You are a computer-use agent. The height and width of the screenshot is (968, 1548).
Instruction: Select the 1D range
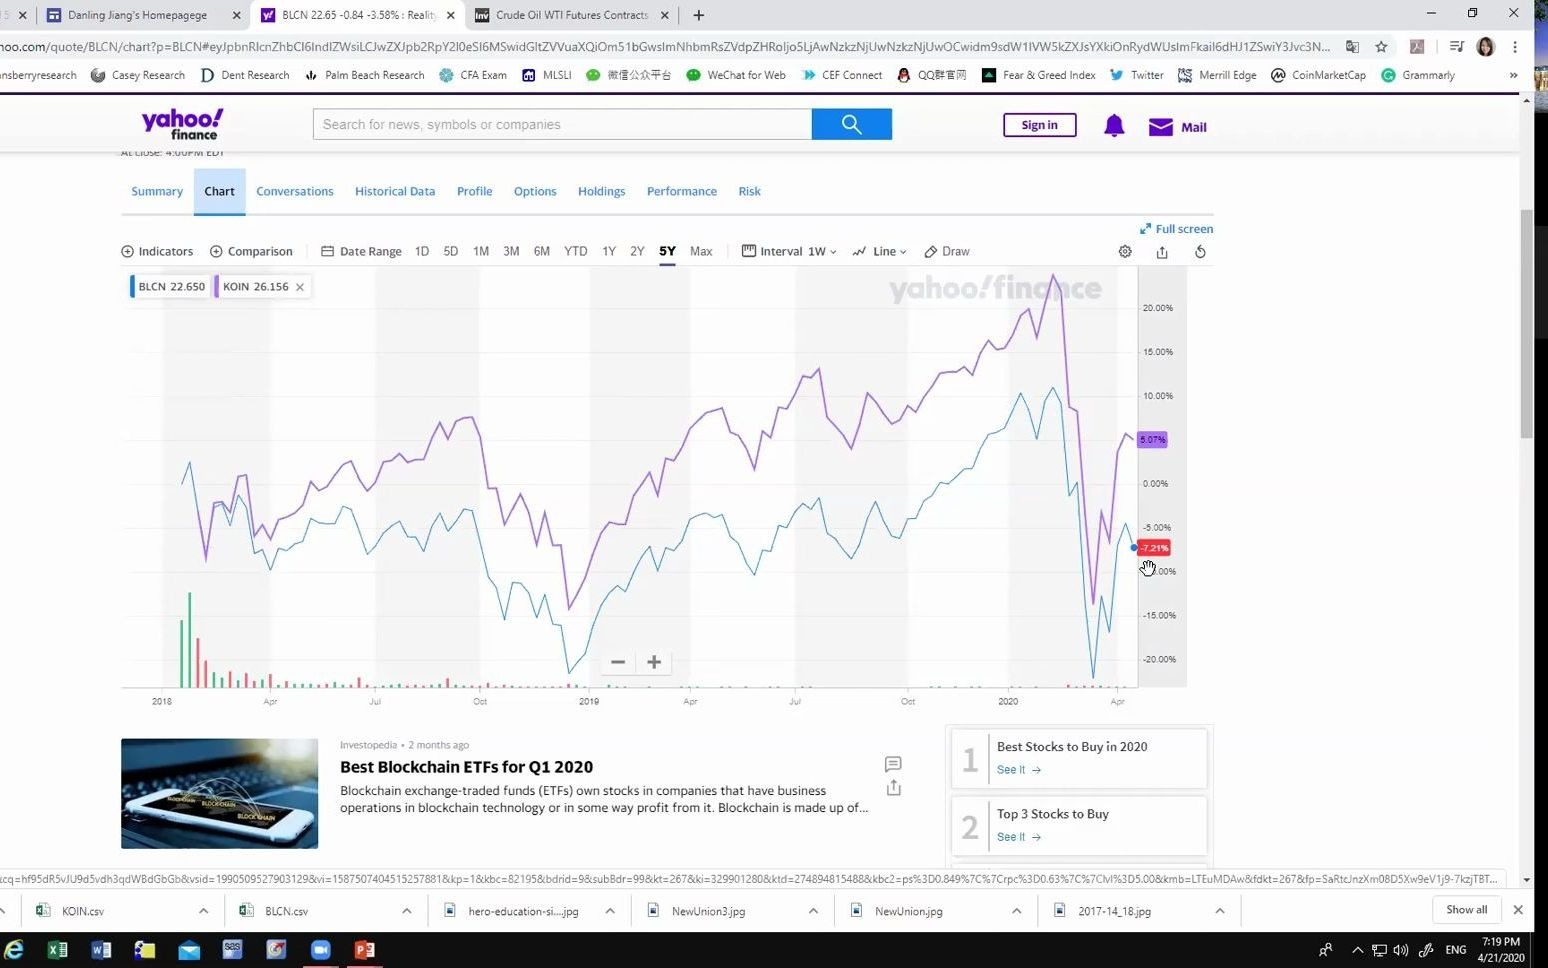tap(422, 252)
